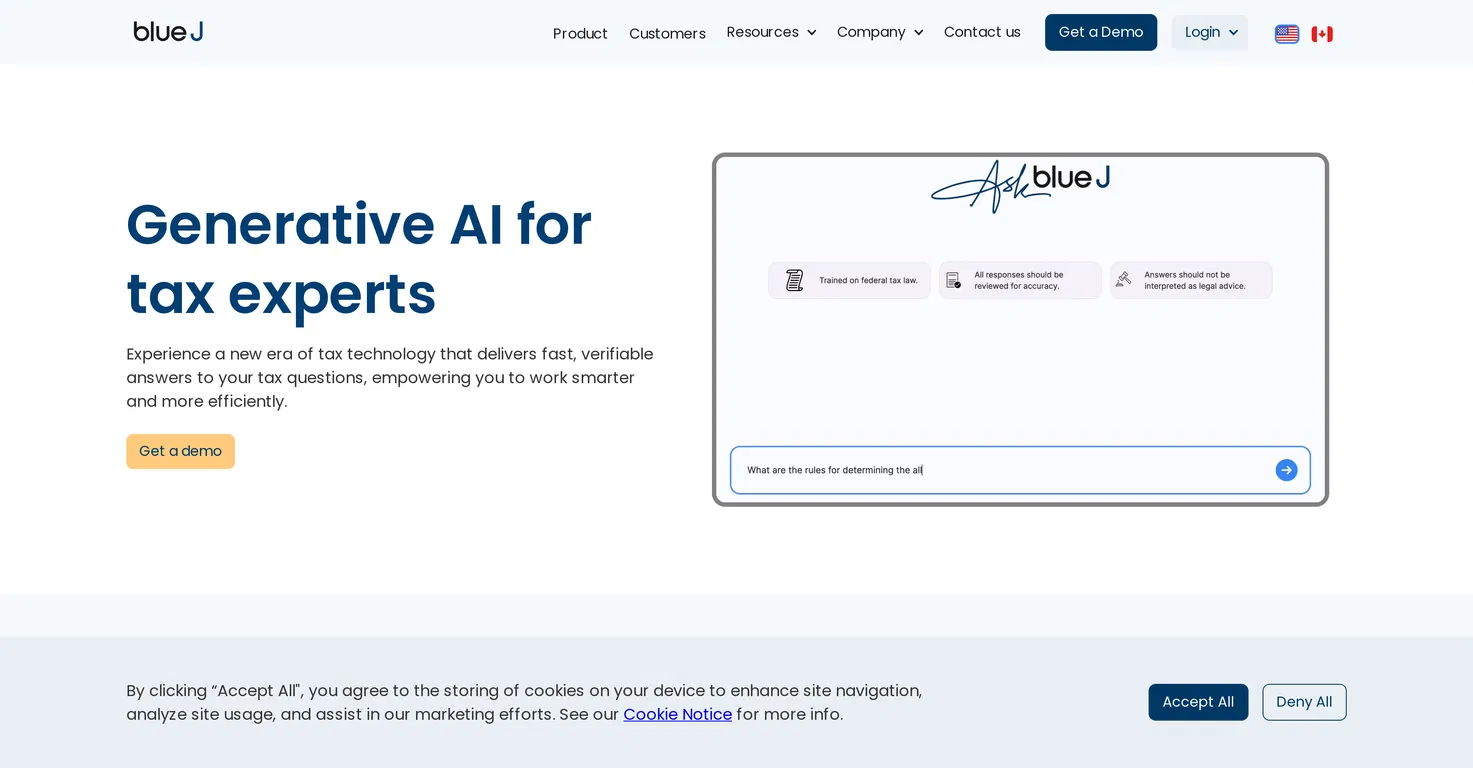Click the Generative AI for tax experts heading
The width and height of the screenshot is (1473, 768).
coord(359,259)
